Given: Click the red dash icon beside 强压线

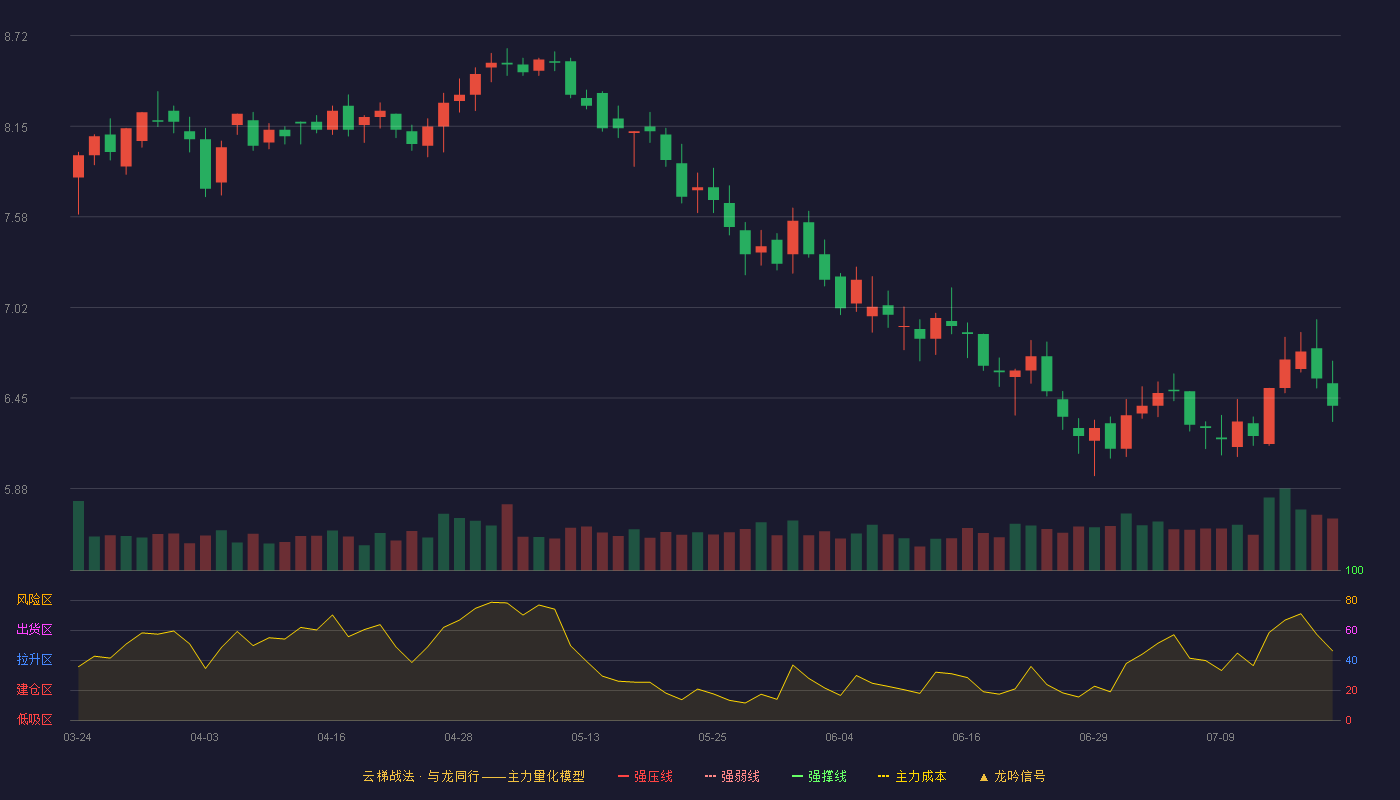Looking at the screenshot, I should pos(623,776).
